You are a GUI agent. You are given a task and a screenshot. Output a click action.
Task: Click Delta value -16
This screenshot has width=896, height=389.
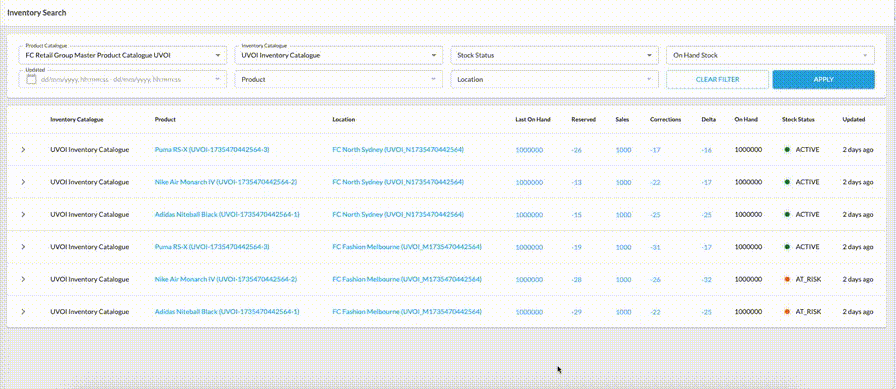click(x=707, y=150)
